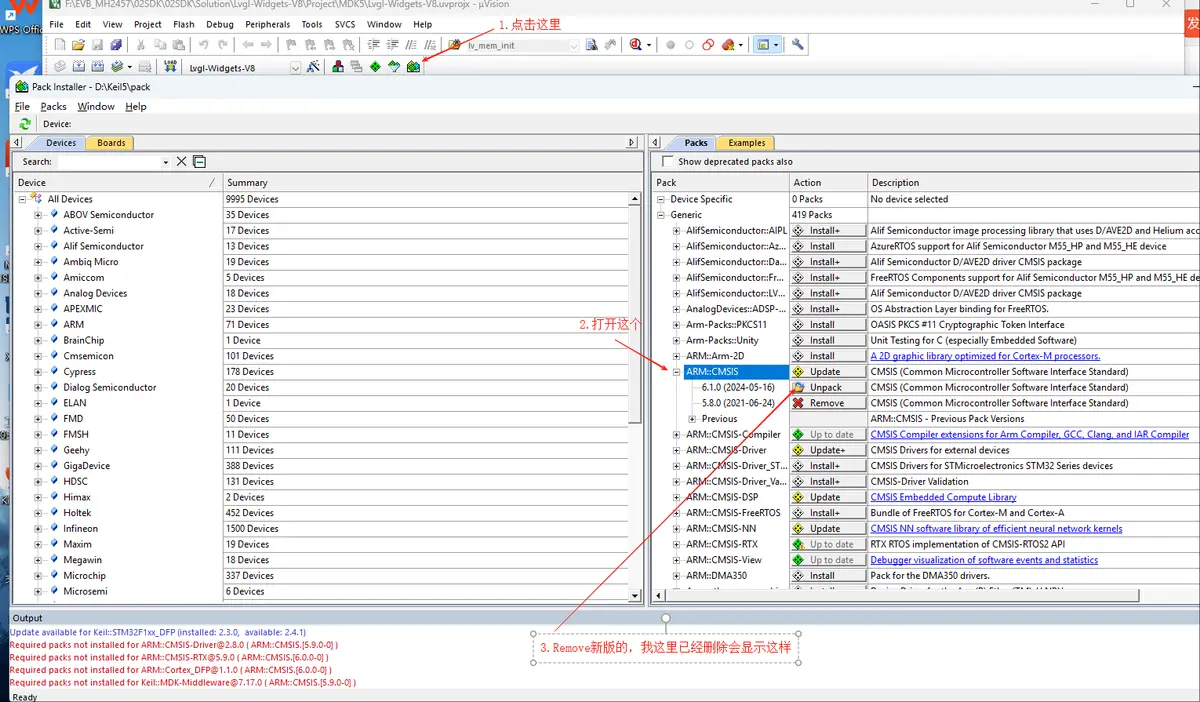The image size is (1200, 702).
Task: Enable Show deprecated packs also checkbox
Action: click(x=668, y=161)
